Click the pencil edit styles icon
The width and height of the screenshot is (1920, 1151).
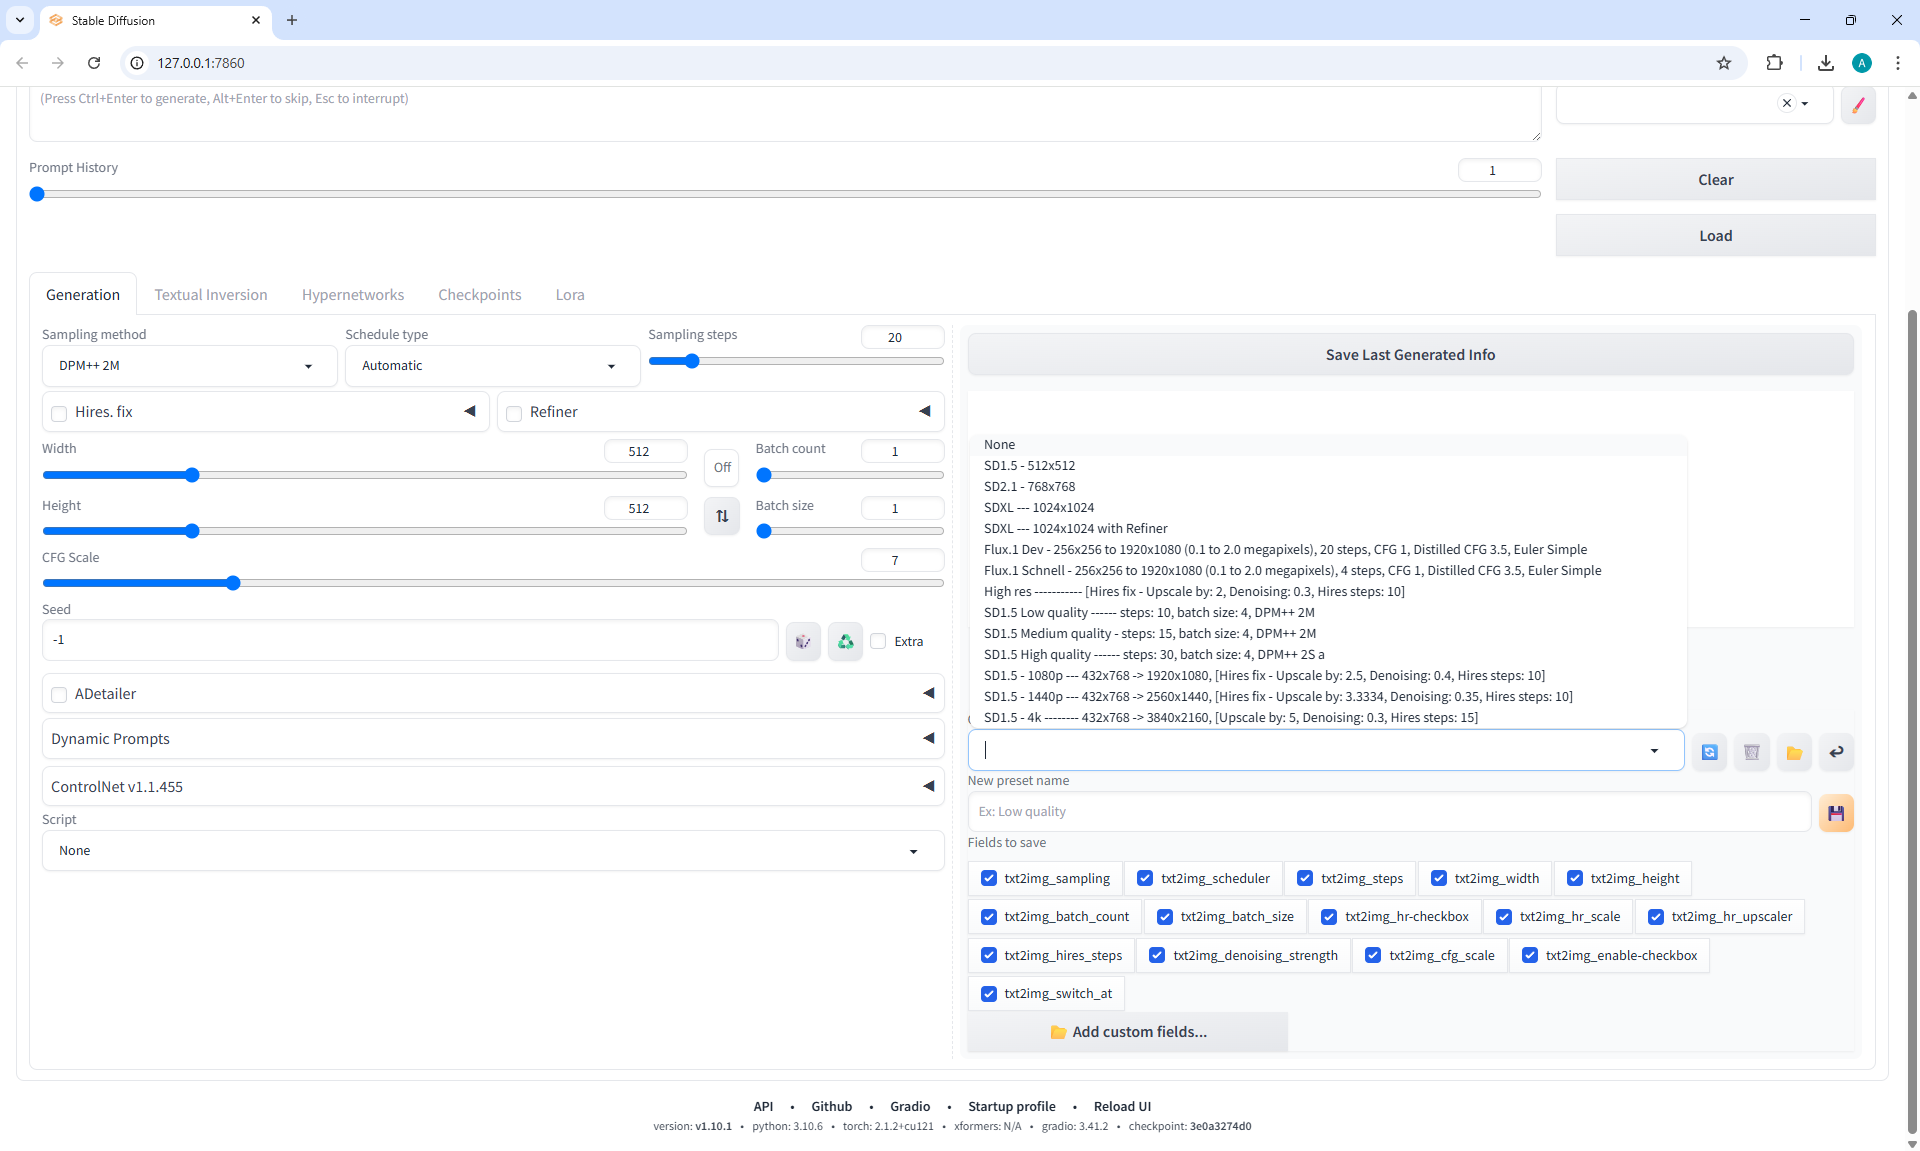[1857, 104]
